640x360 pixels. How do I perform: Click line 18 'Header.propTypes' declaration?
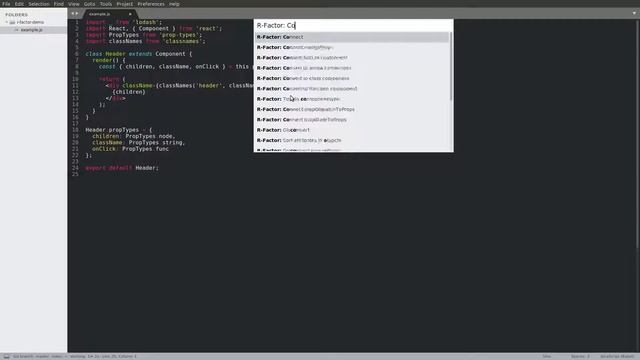118,130
